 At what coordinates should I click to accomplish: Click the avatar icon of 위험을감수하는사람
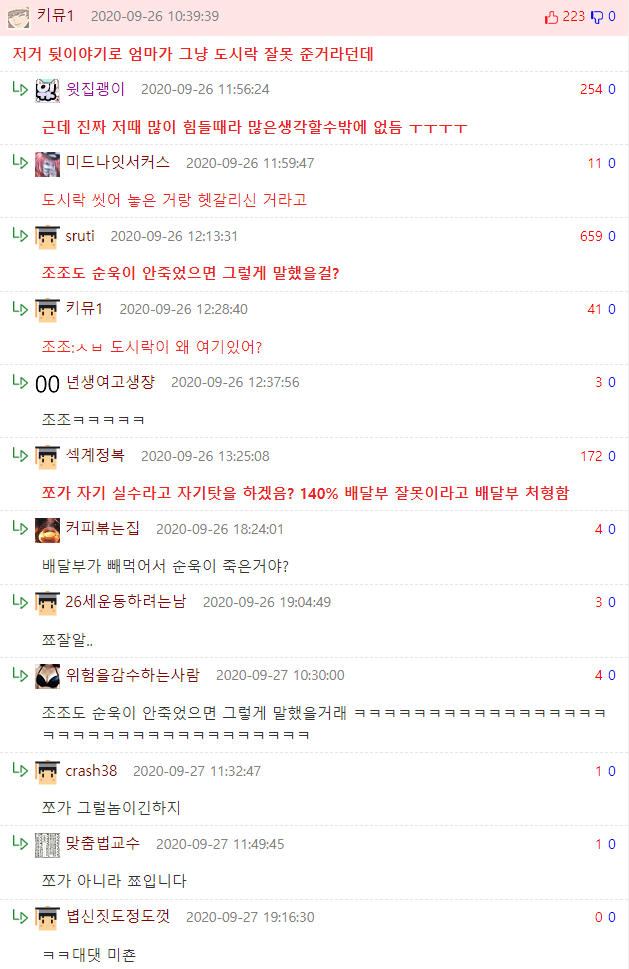coord(47,676)
